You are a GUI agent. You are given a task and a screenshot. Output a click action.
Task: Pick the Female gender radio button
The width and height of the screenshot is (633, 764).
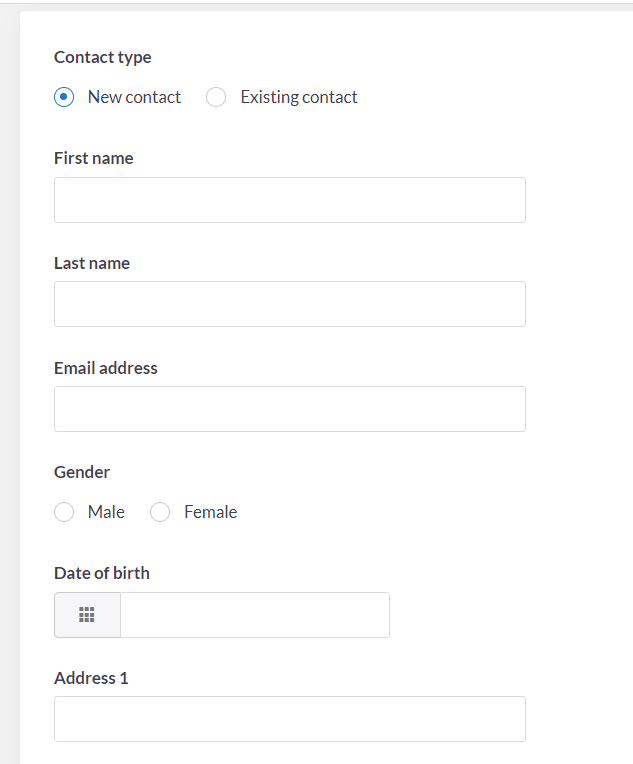point(160,512)
